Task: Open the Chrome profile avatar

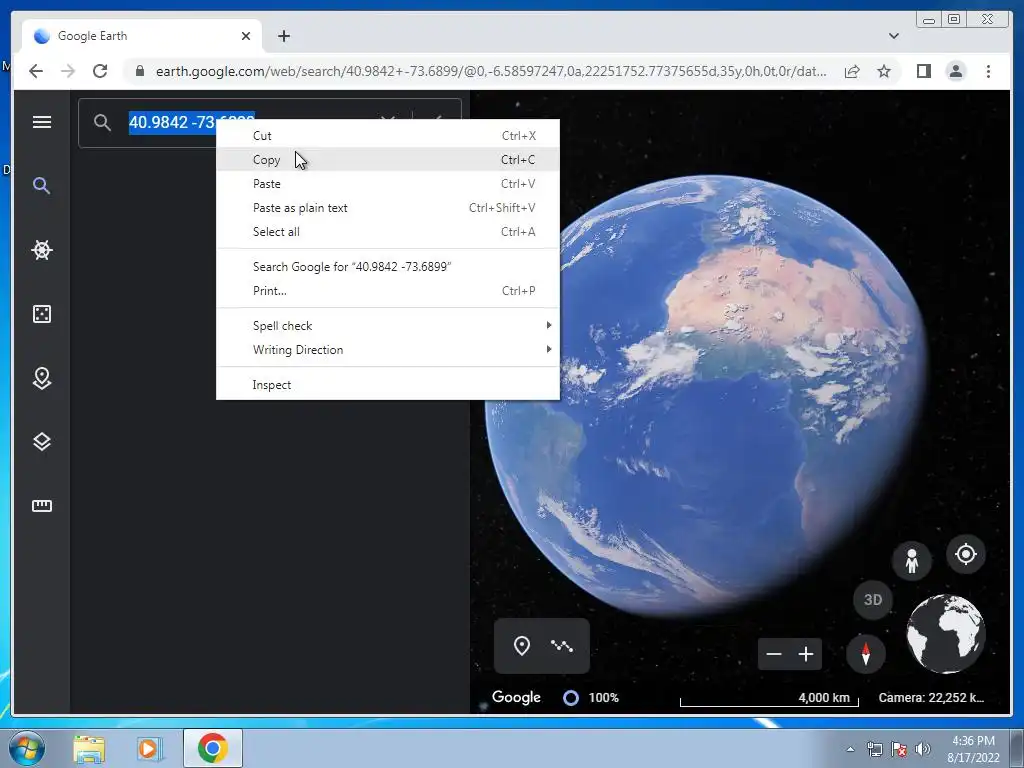Action: (x=956, y=71)
